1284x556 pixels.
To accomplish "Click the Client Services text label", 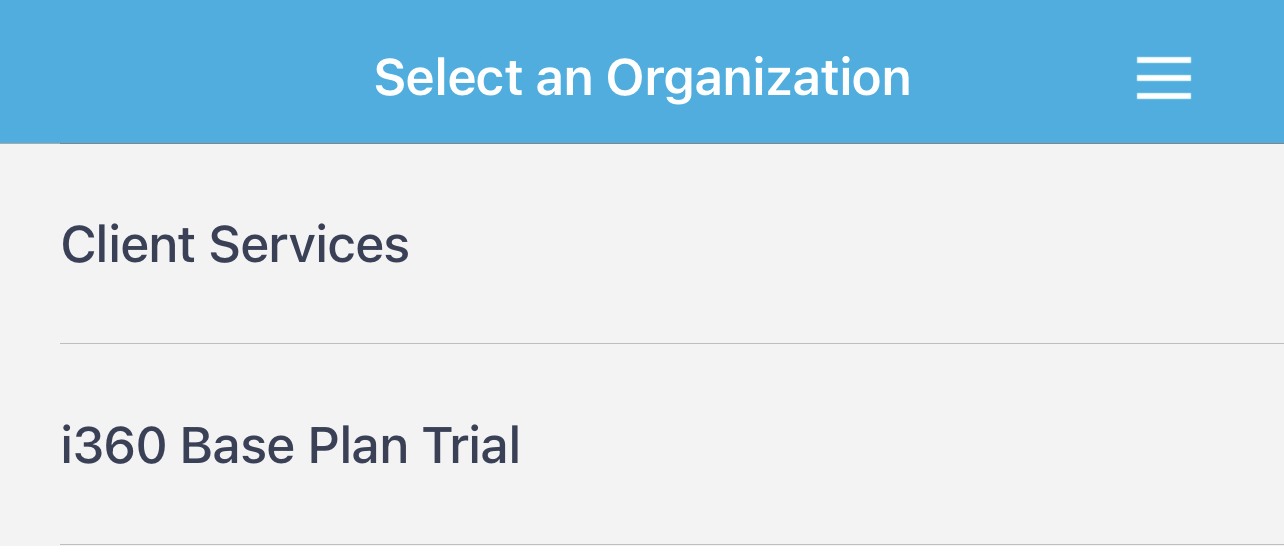I will [x=236, y=245].
